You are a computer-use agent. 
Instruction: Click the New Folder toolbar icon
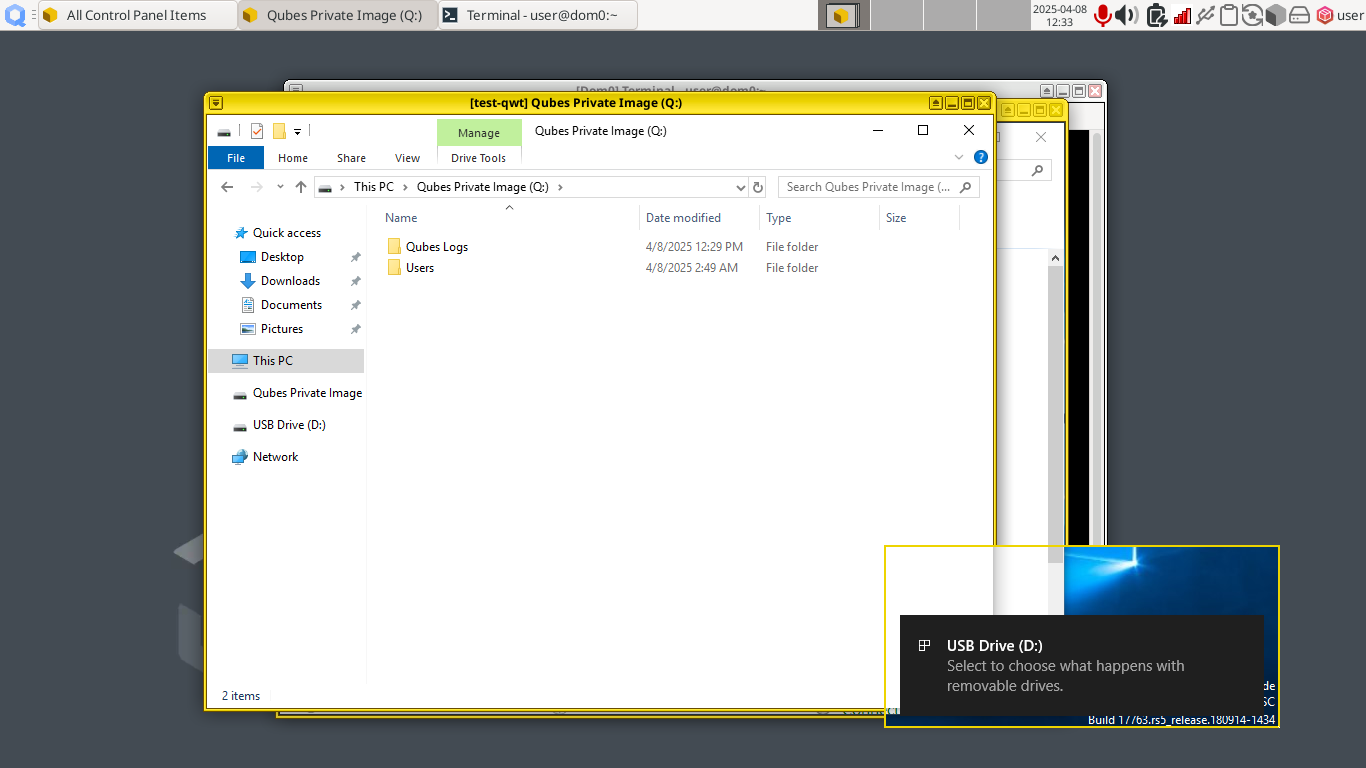tap(279, 131)
